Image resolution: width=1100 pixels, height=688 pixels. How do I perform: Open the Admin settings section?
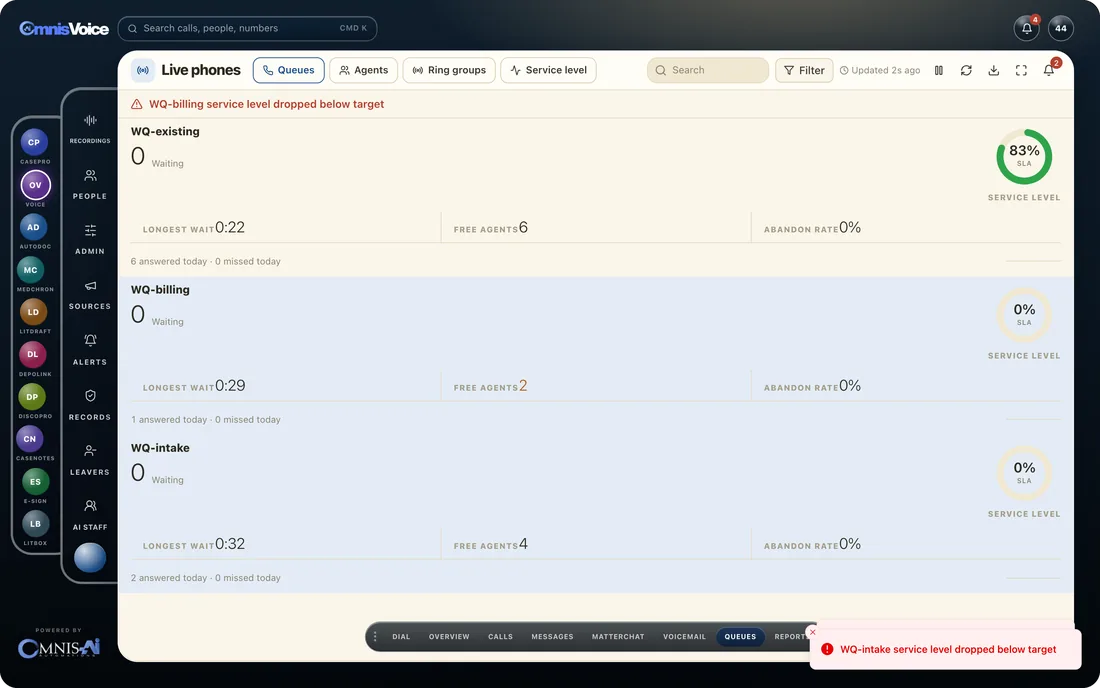(x=90, y=239)
